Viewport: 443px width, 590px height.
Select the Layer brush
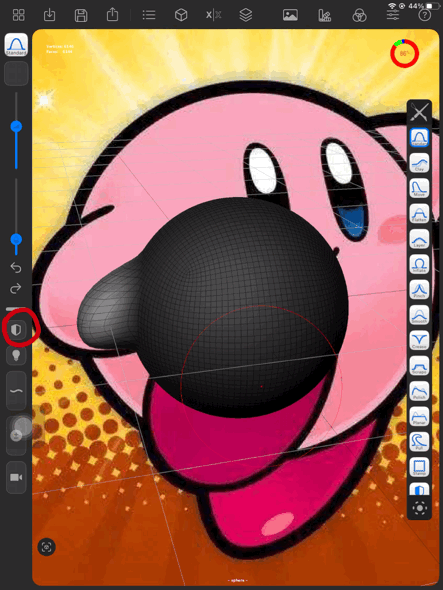click(419, 239)
